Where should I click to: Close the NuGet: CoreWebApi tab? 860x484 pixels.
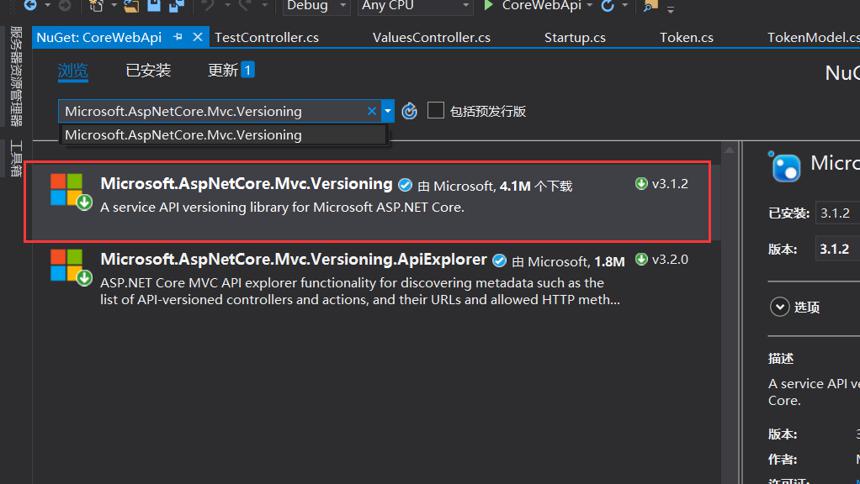(197, 37)
